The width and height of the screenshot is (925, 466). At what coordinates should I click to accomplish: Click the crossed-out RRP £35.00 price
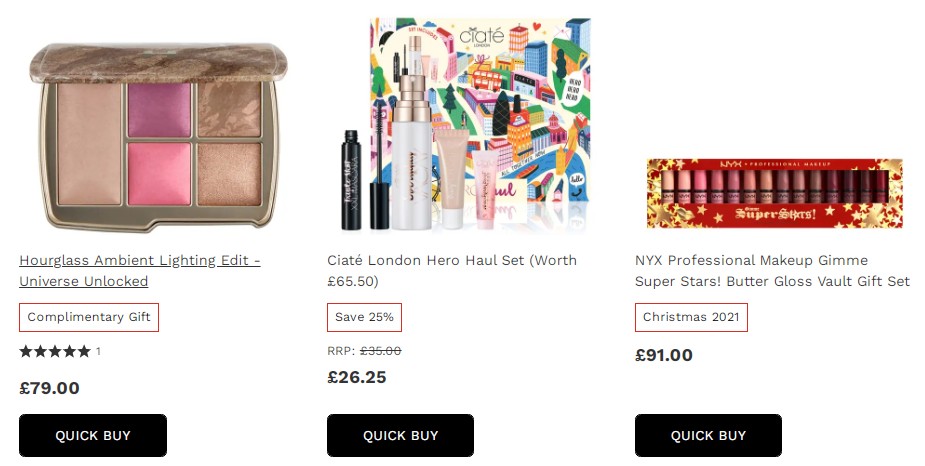click(380, 351)
